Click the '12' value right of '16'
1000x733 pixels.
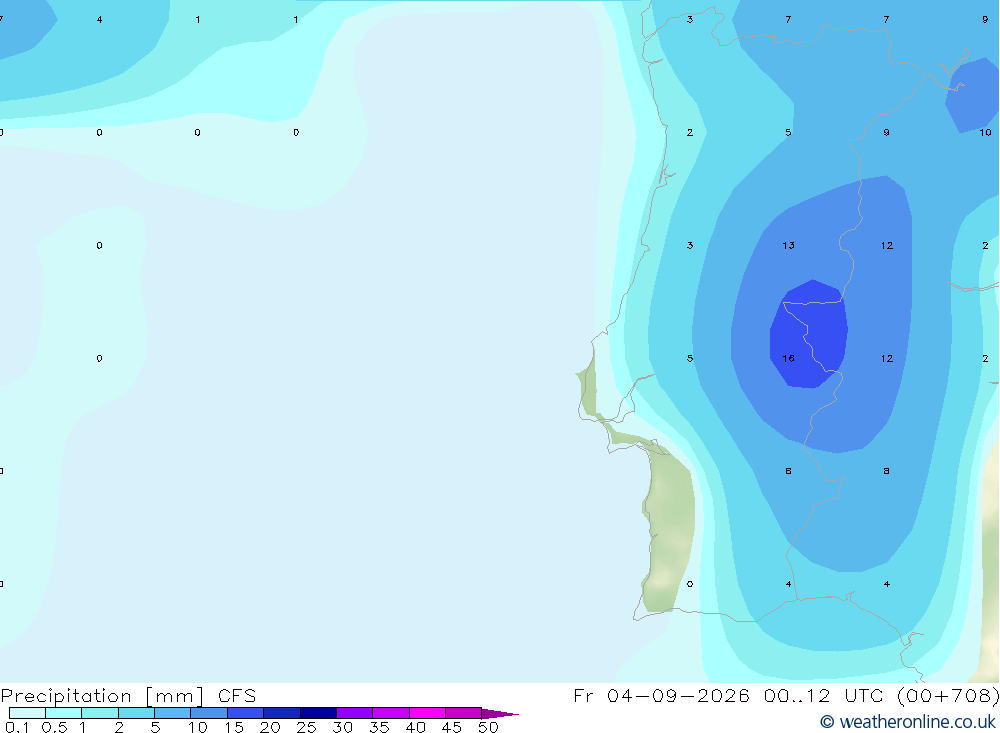(887, 359)
